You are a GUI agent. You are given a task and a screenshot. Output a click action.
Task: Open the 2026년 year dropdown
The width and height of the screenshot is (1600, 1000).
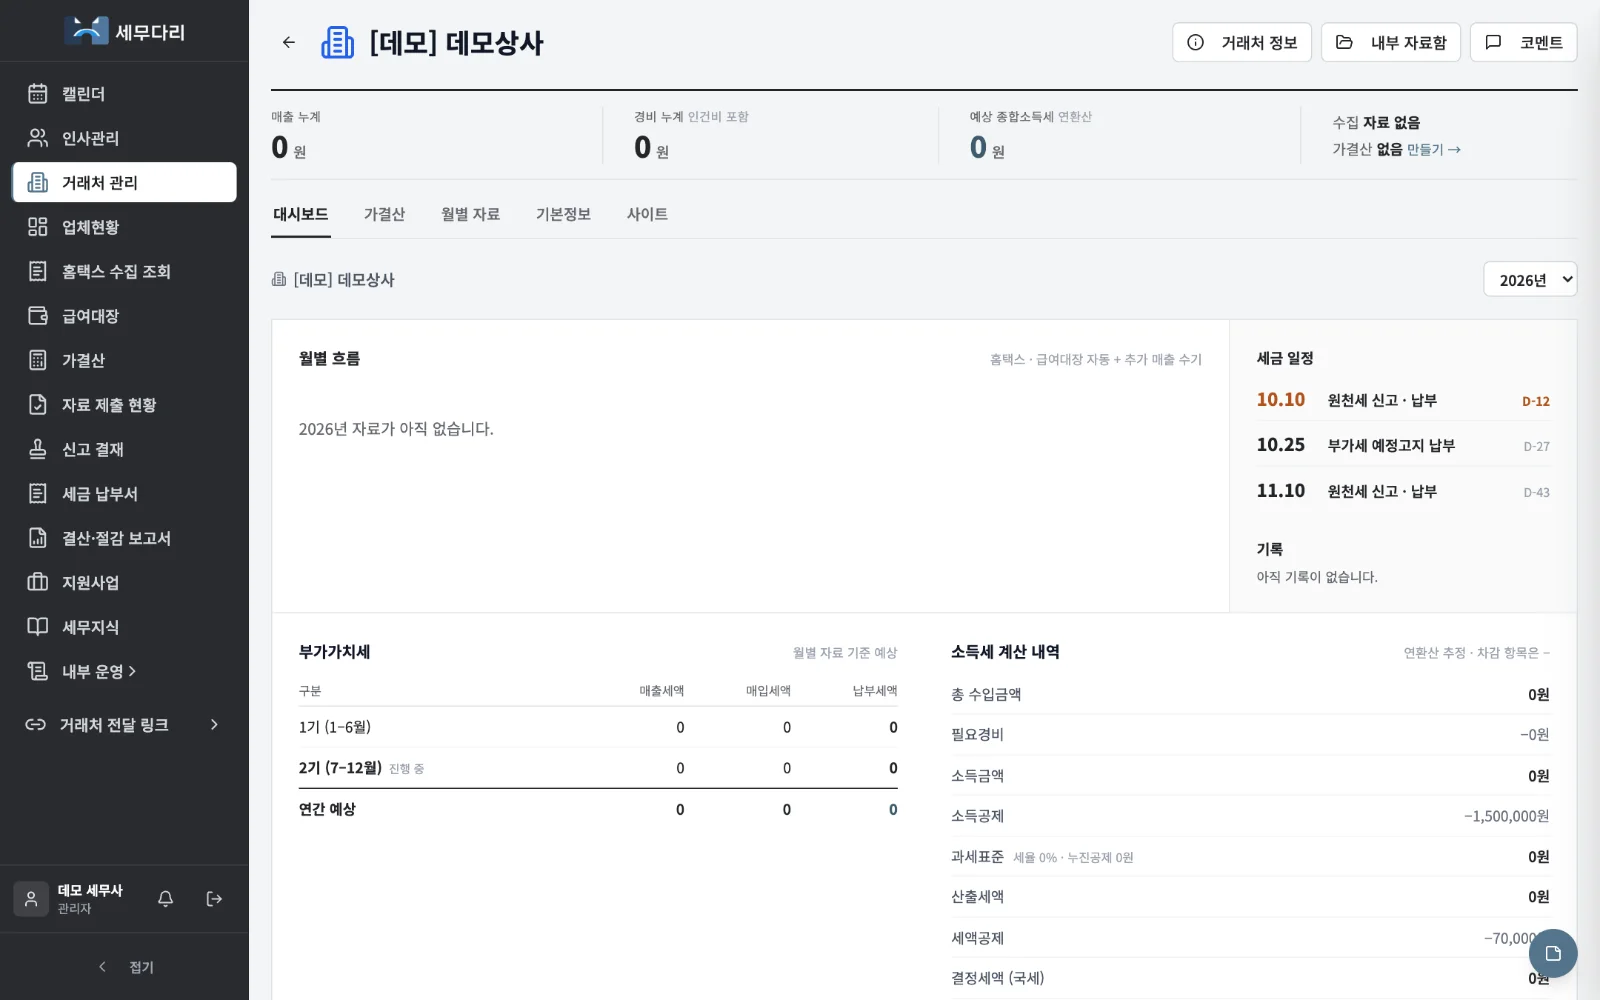point(1530,280)
